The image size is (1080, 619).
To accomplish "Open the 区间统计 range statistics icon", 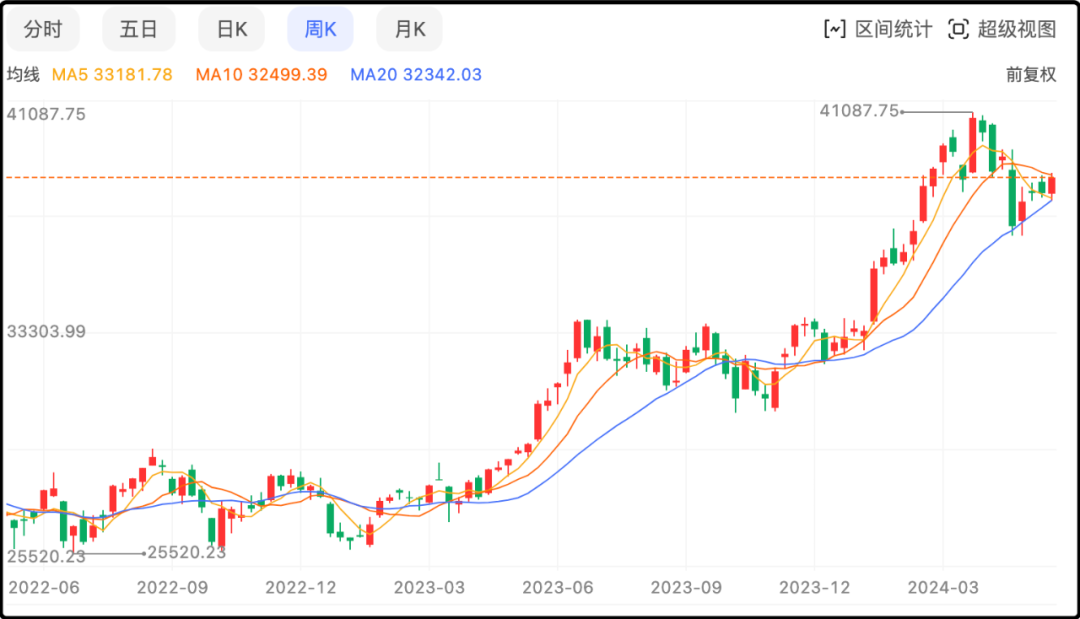I will coord(834,29).
